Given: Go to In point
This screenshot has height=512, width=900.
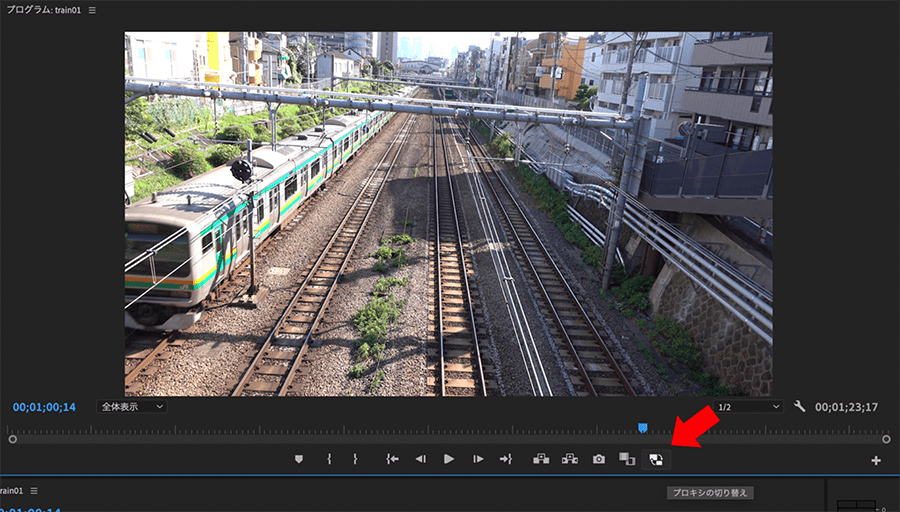Looking at the screenshot, I should pos(392,459).
